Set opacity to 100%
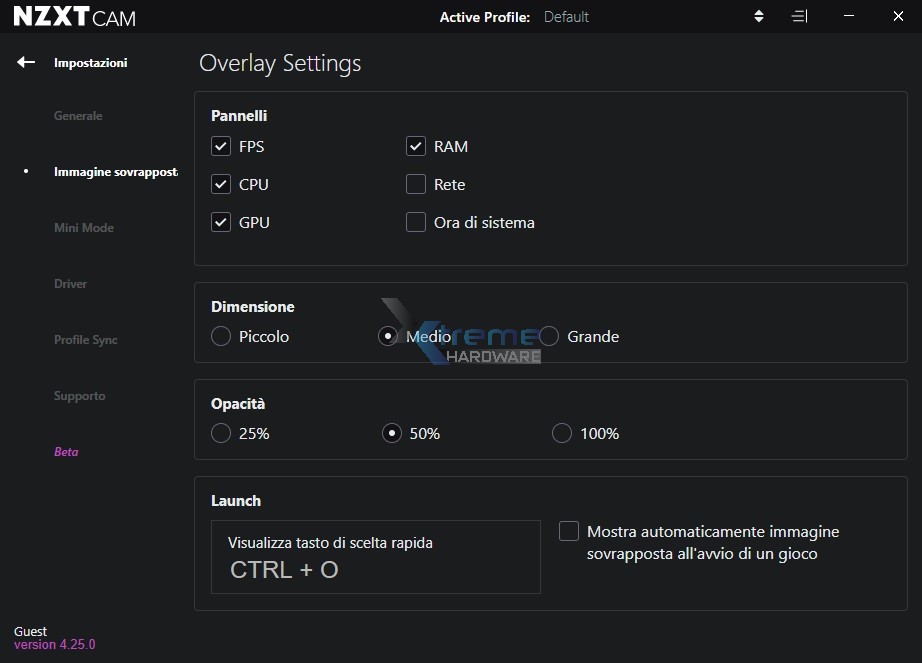Viewport: 922px width, 663px height. (x=562, y=434)
